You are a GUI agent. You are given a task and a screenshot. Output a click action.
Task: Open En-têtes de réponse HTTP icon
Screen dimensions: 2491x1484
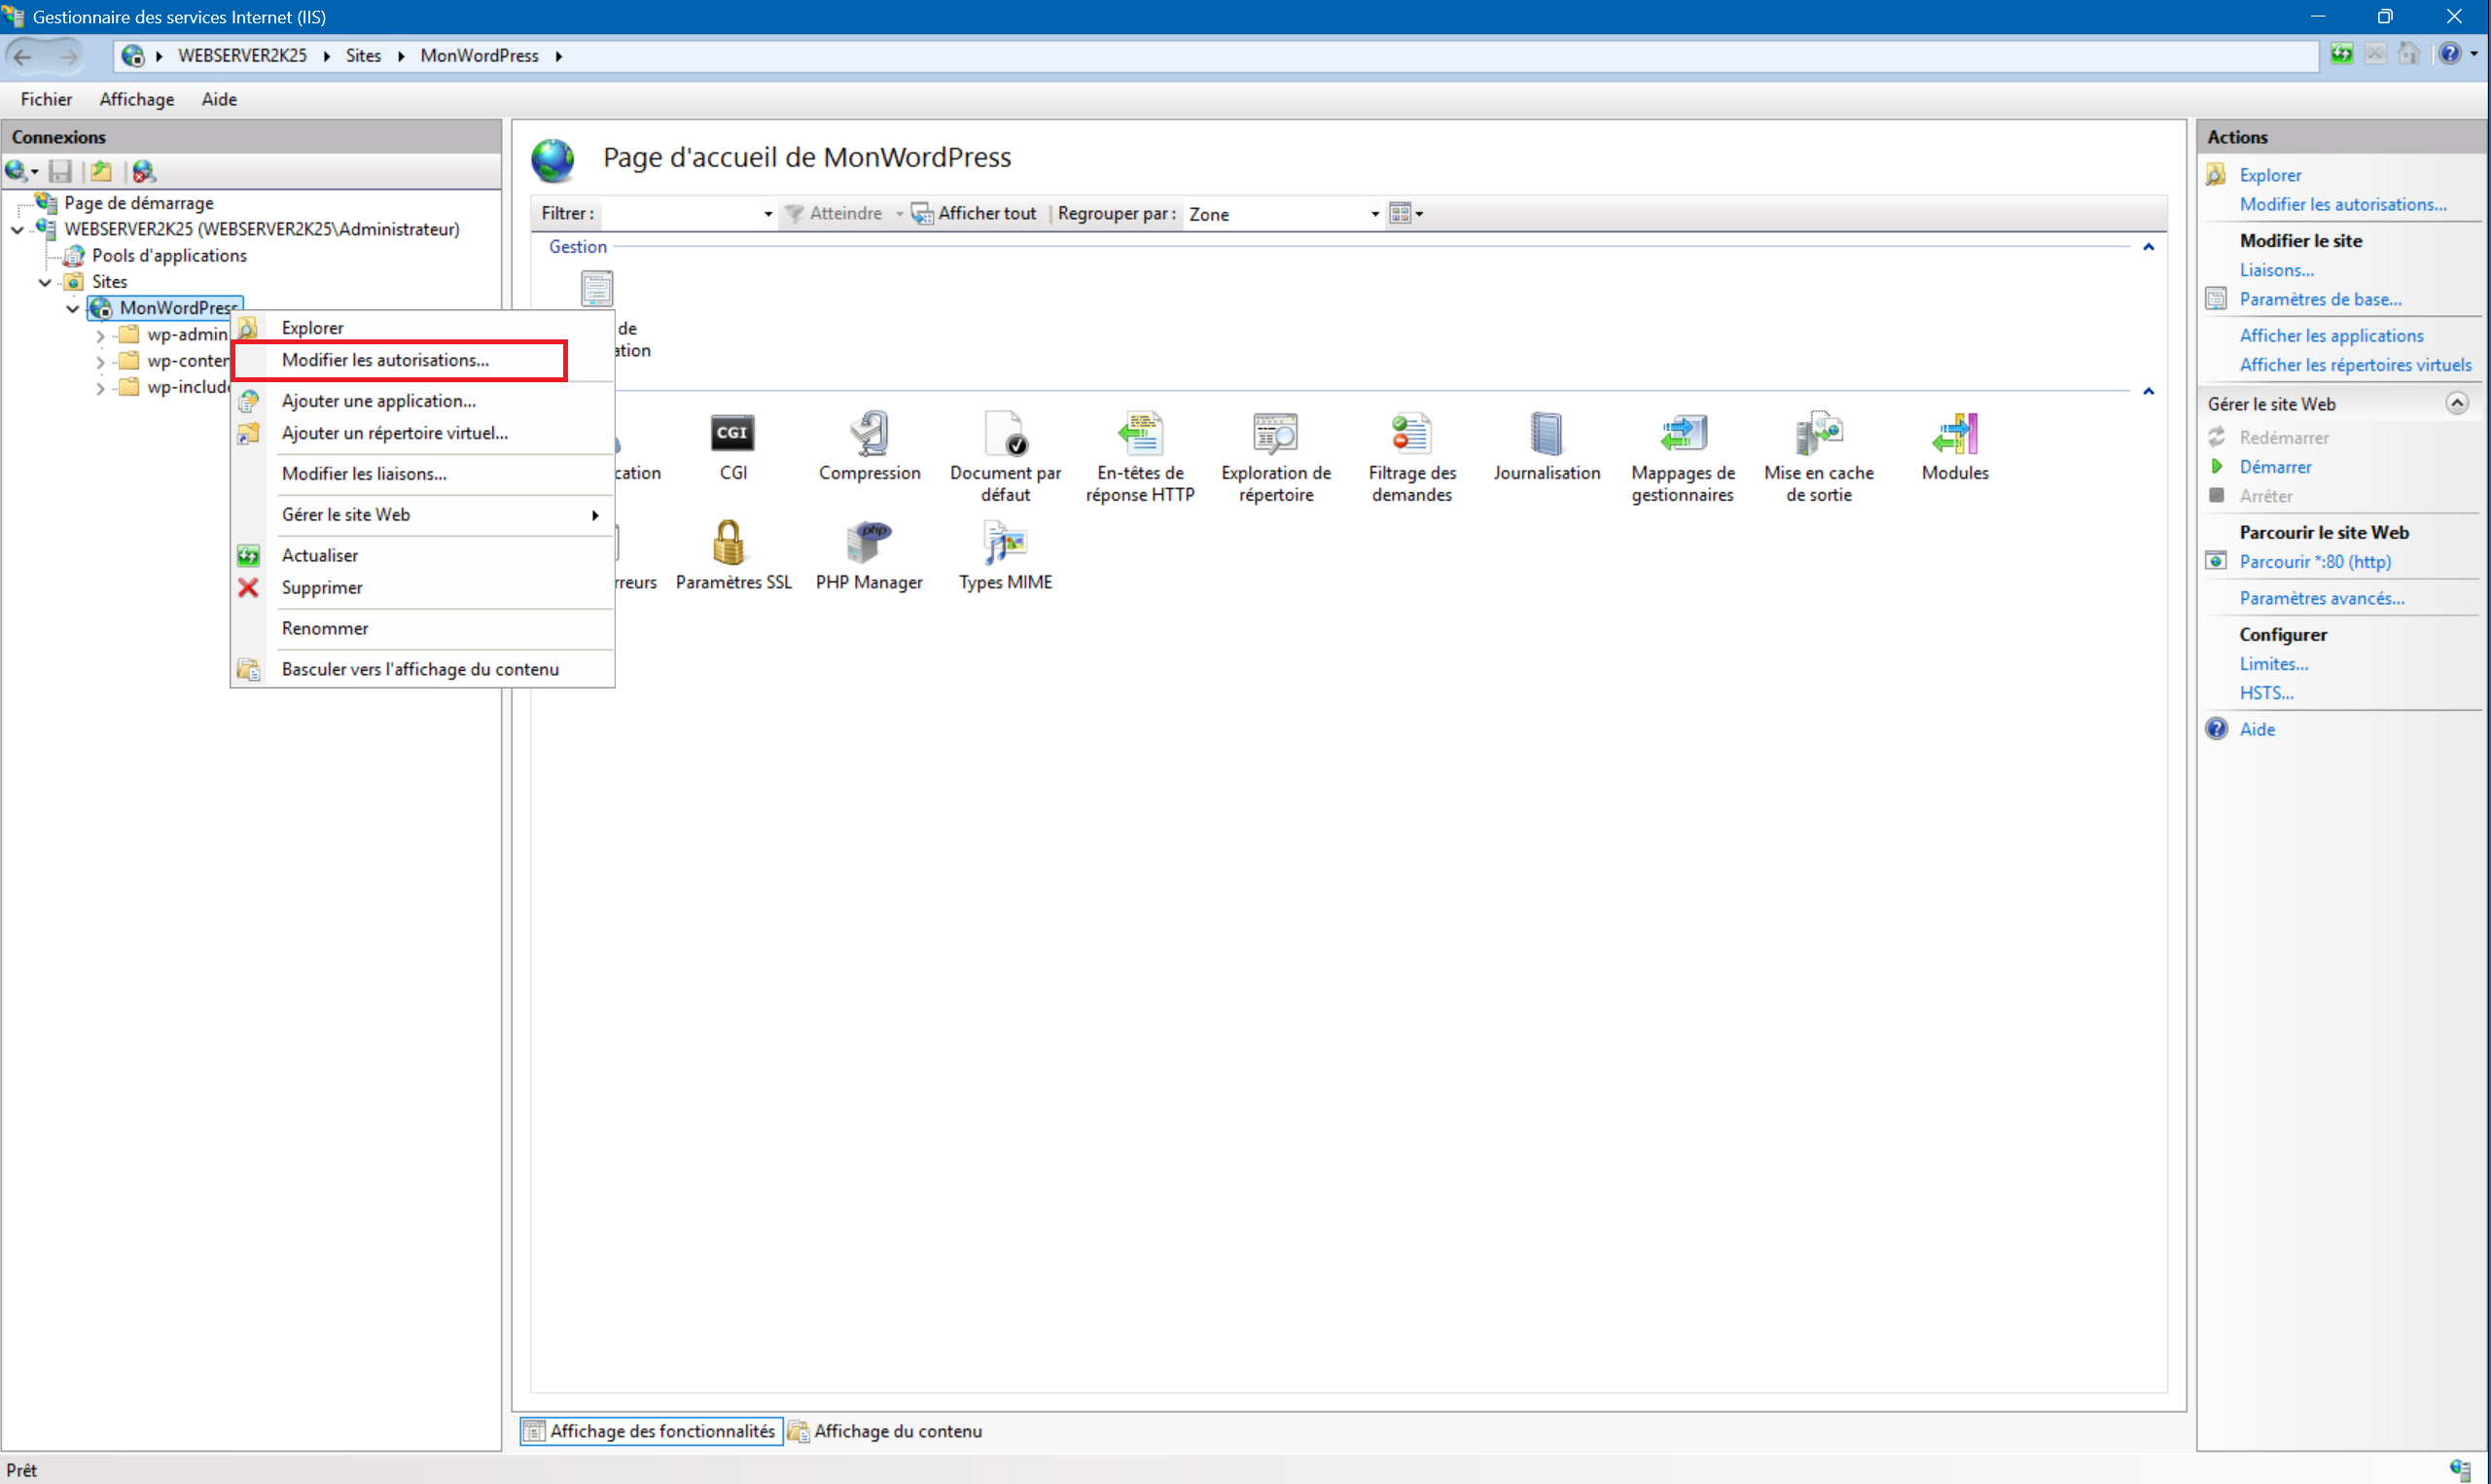1140,434
